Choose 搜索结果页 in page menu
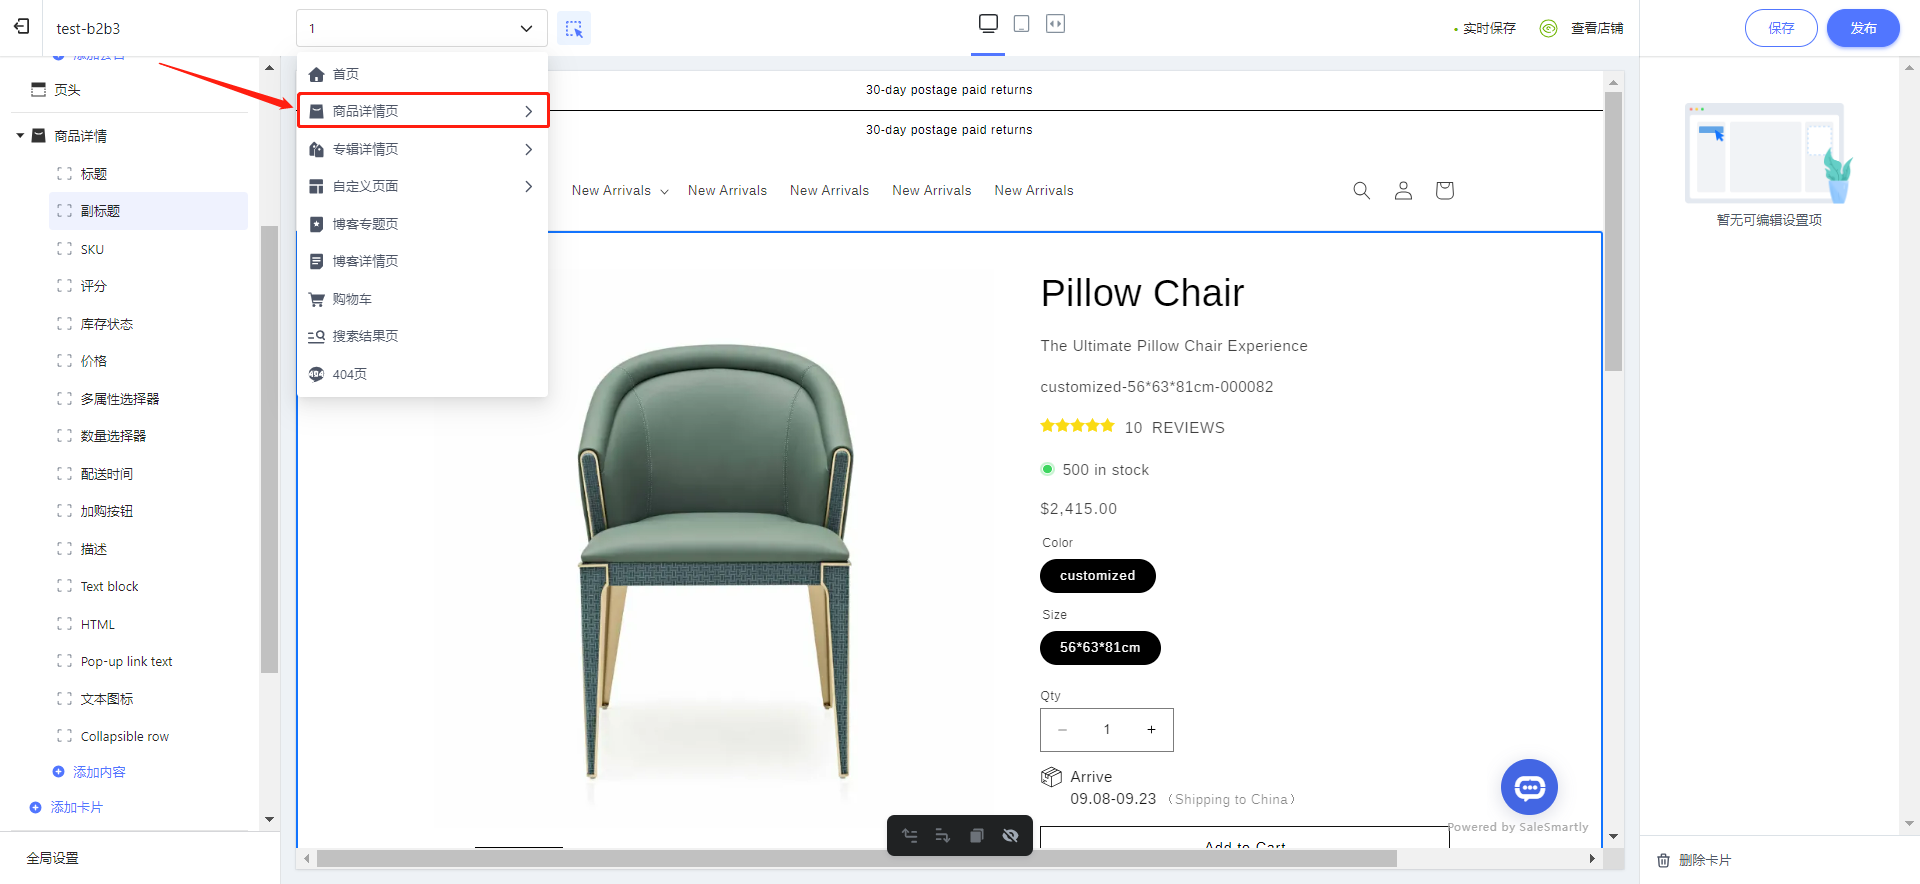 (422, 336)
